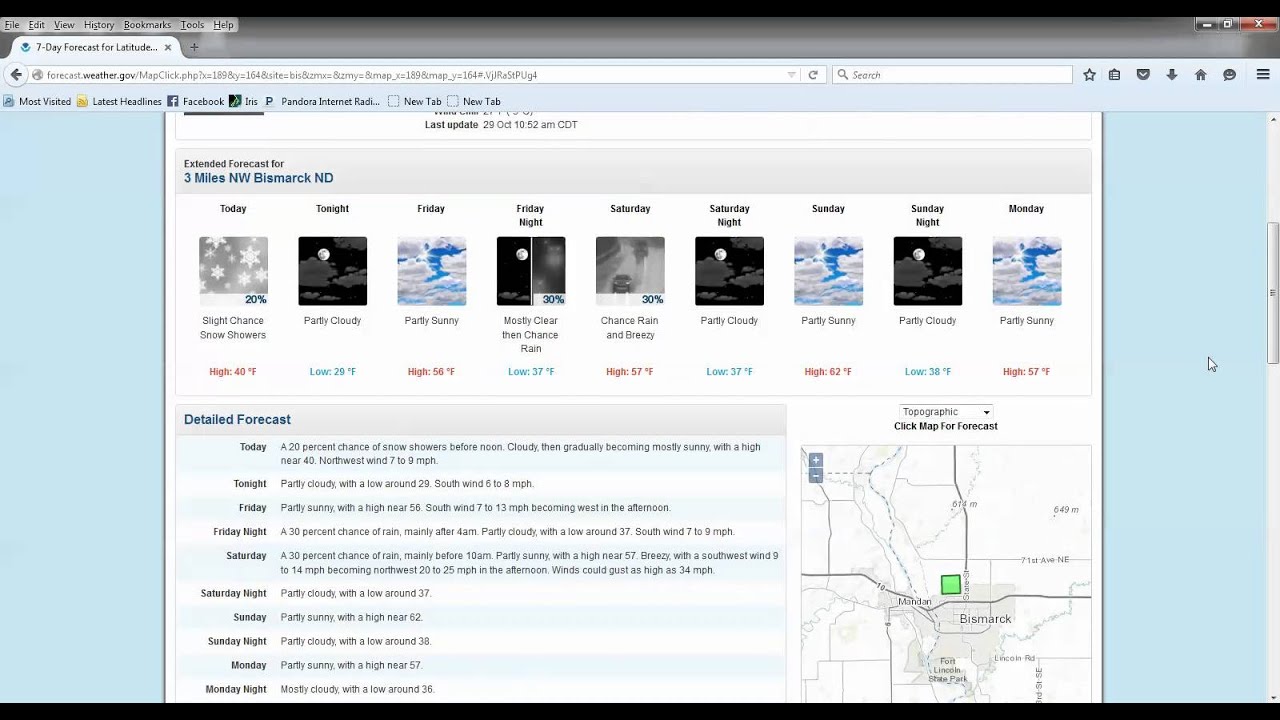Zoom in on the forecast map
Image resolution: width=1280 pixels, height=720 pixels.
(x=816, y=461)
